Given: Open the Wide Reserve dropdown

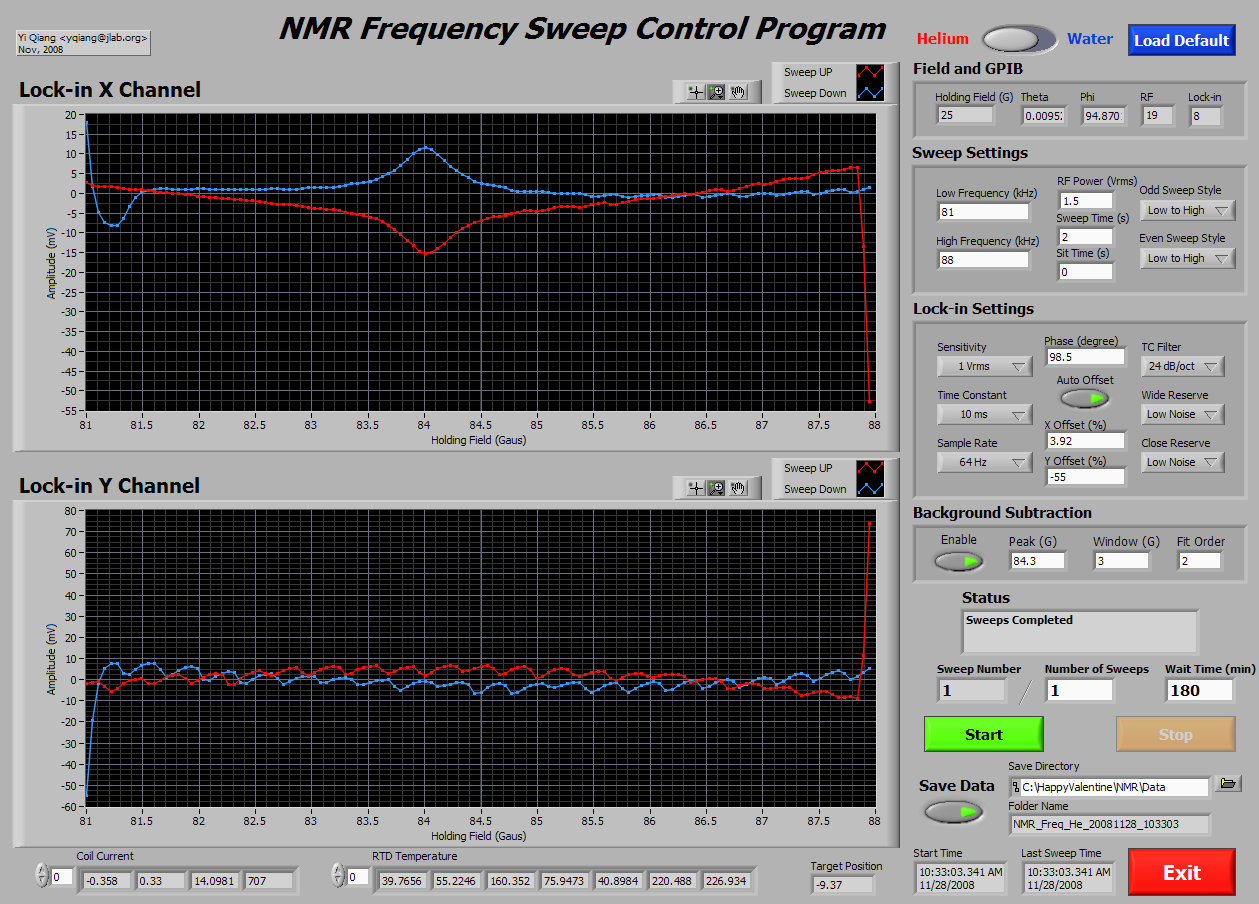Looking at the screenshot, I should (x=1184, y=414).
